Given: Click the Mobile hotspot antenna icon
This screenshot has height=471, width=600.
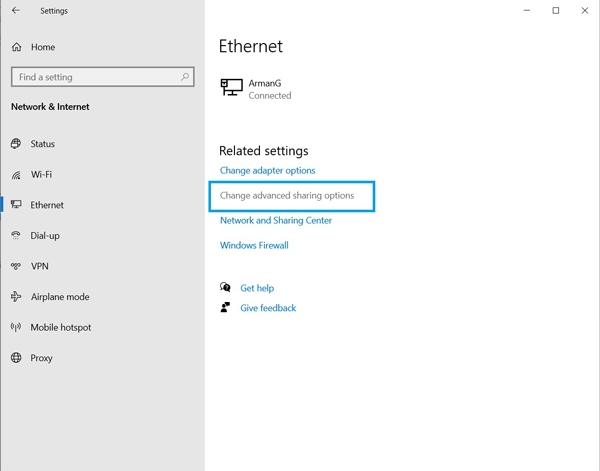Looking at the screenshot, I should coord(16,327).
